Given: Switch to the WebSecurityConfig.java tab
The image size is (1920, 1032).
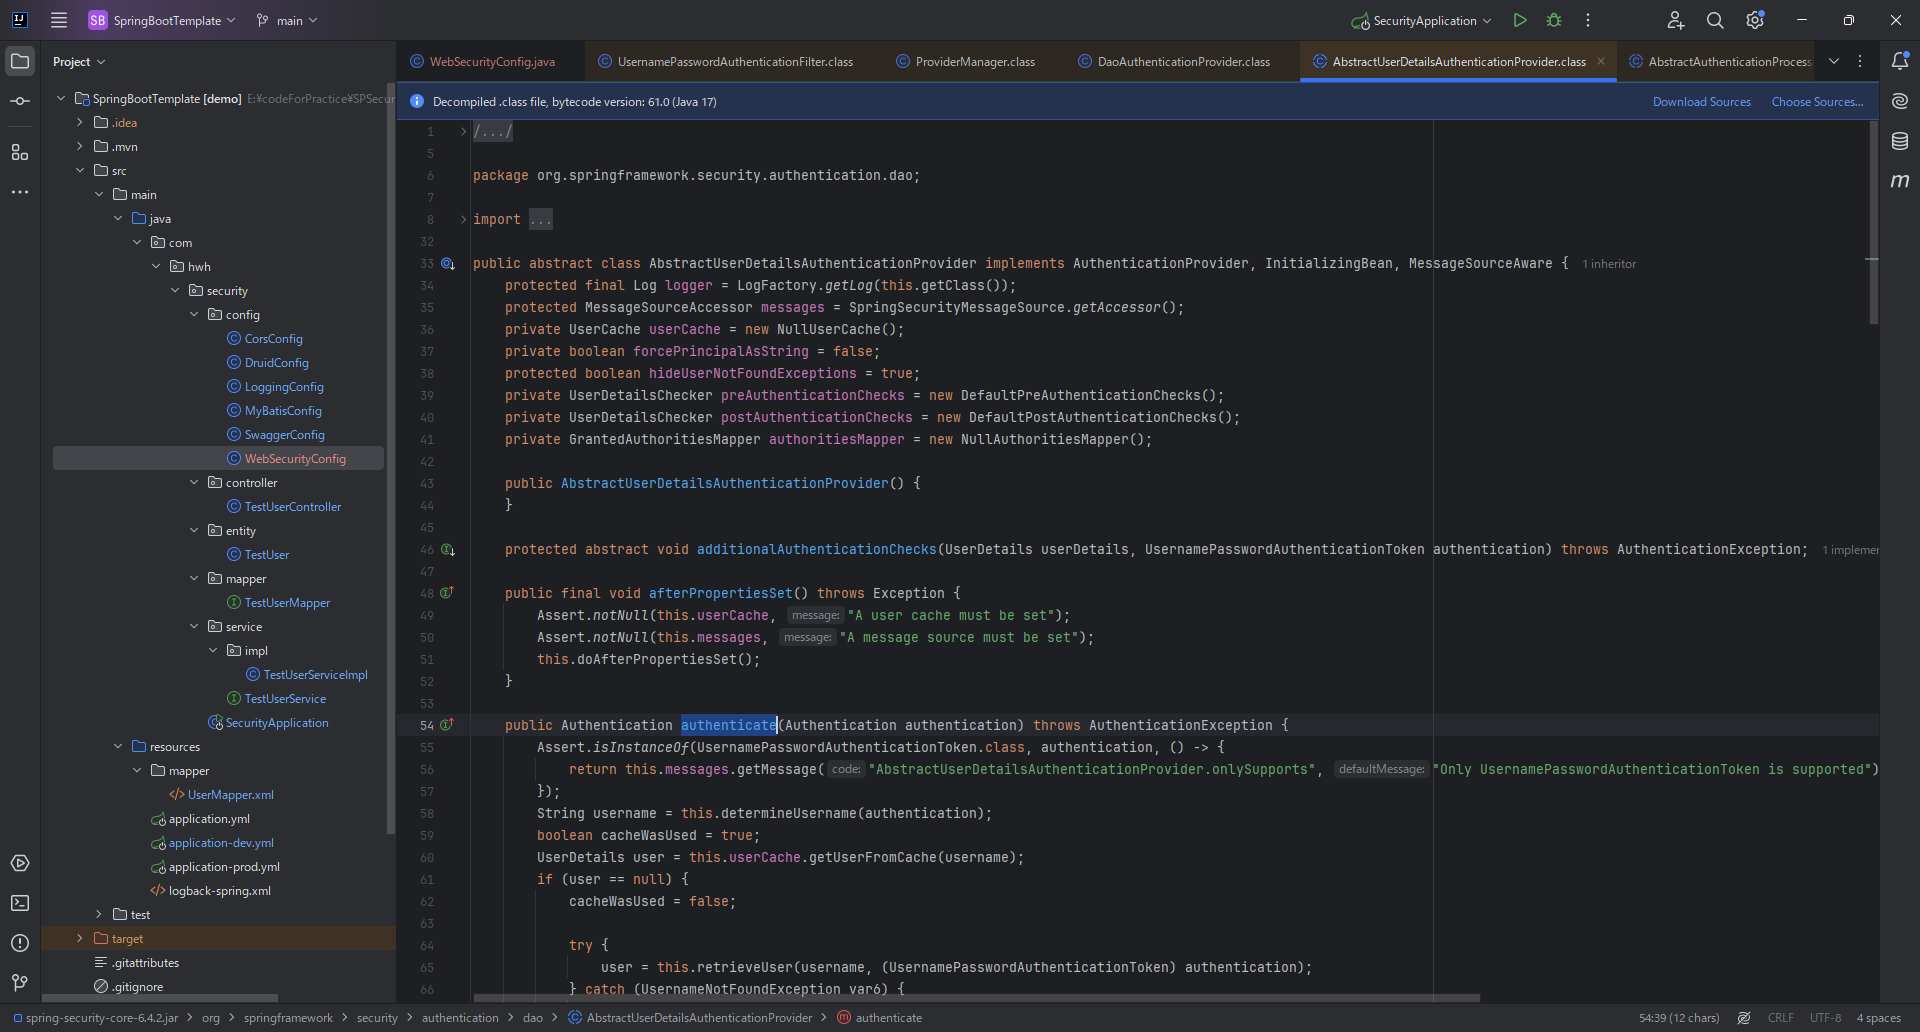Looking at the screenshot, I should [491, 62].
